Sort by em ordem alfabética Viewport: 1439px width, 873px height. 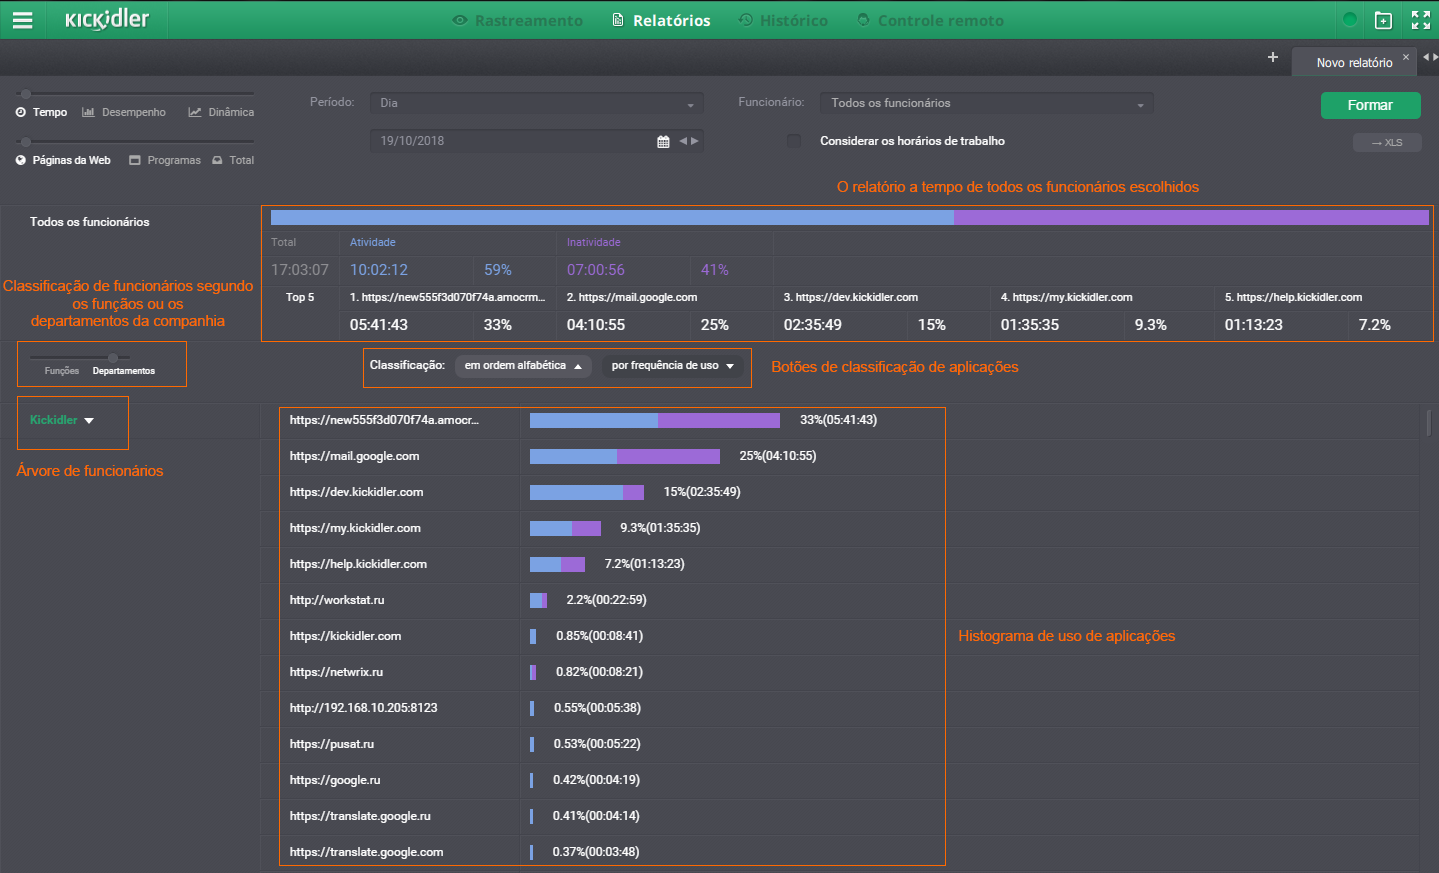click(523, 366)
